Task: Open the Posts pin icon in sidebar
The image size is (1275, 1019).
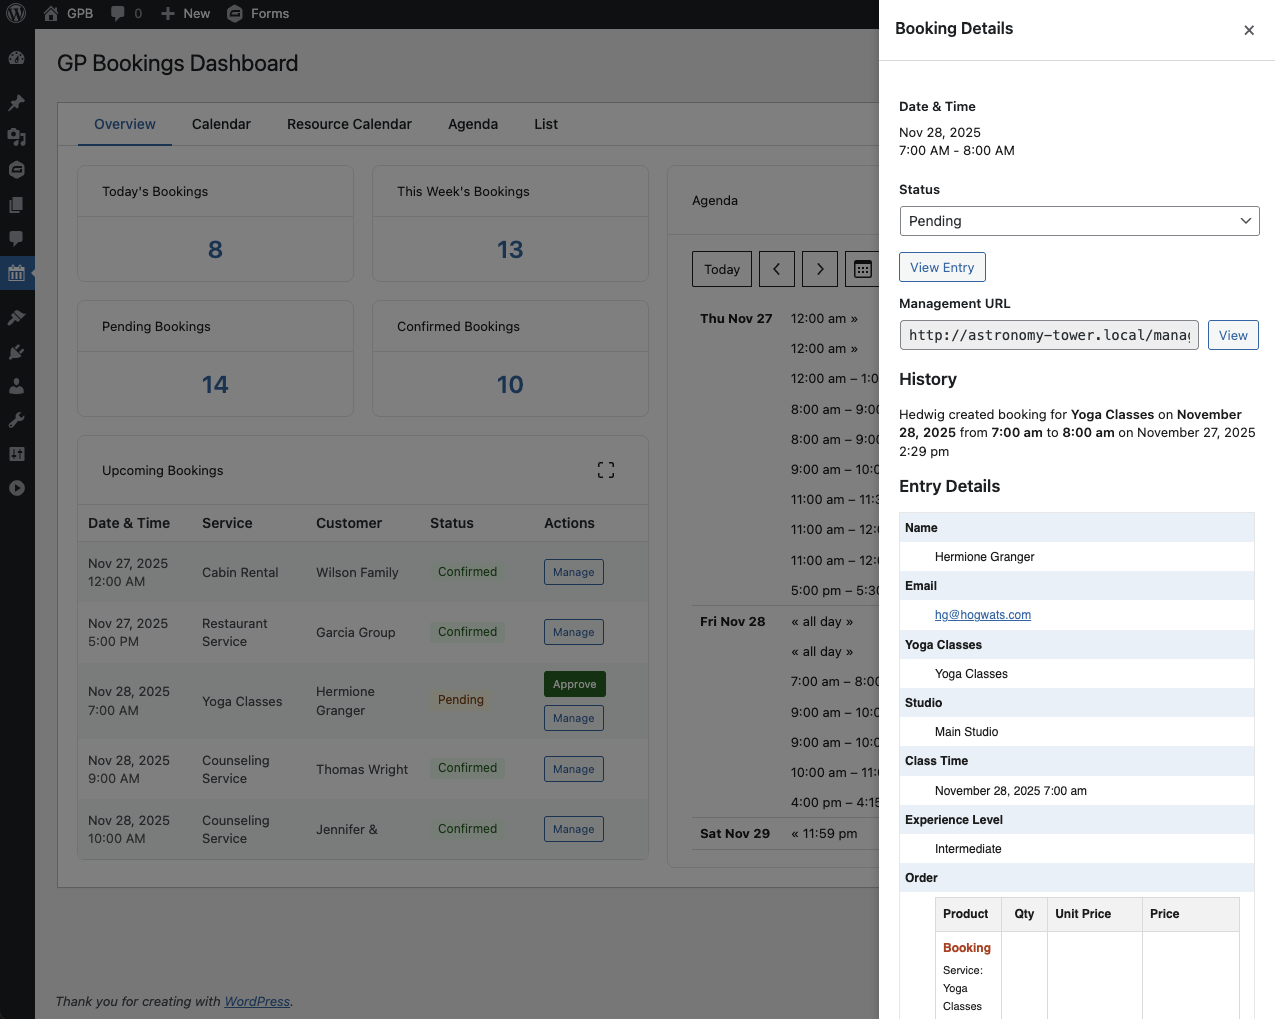Action: (16, 103)
